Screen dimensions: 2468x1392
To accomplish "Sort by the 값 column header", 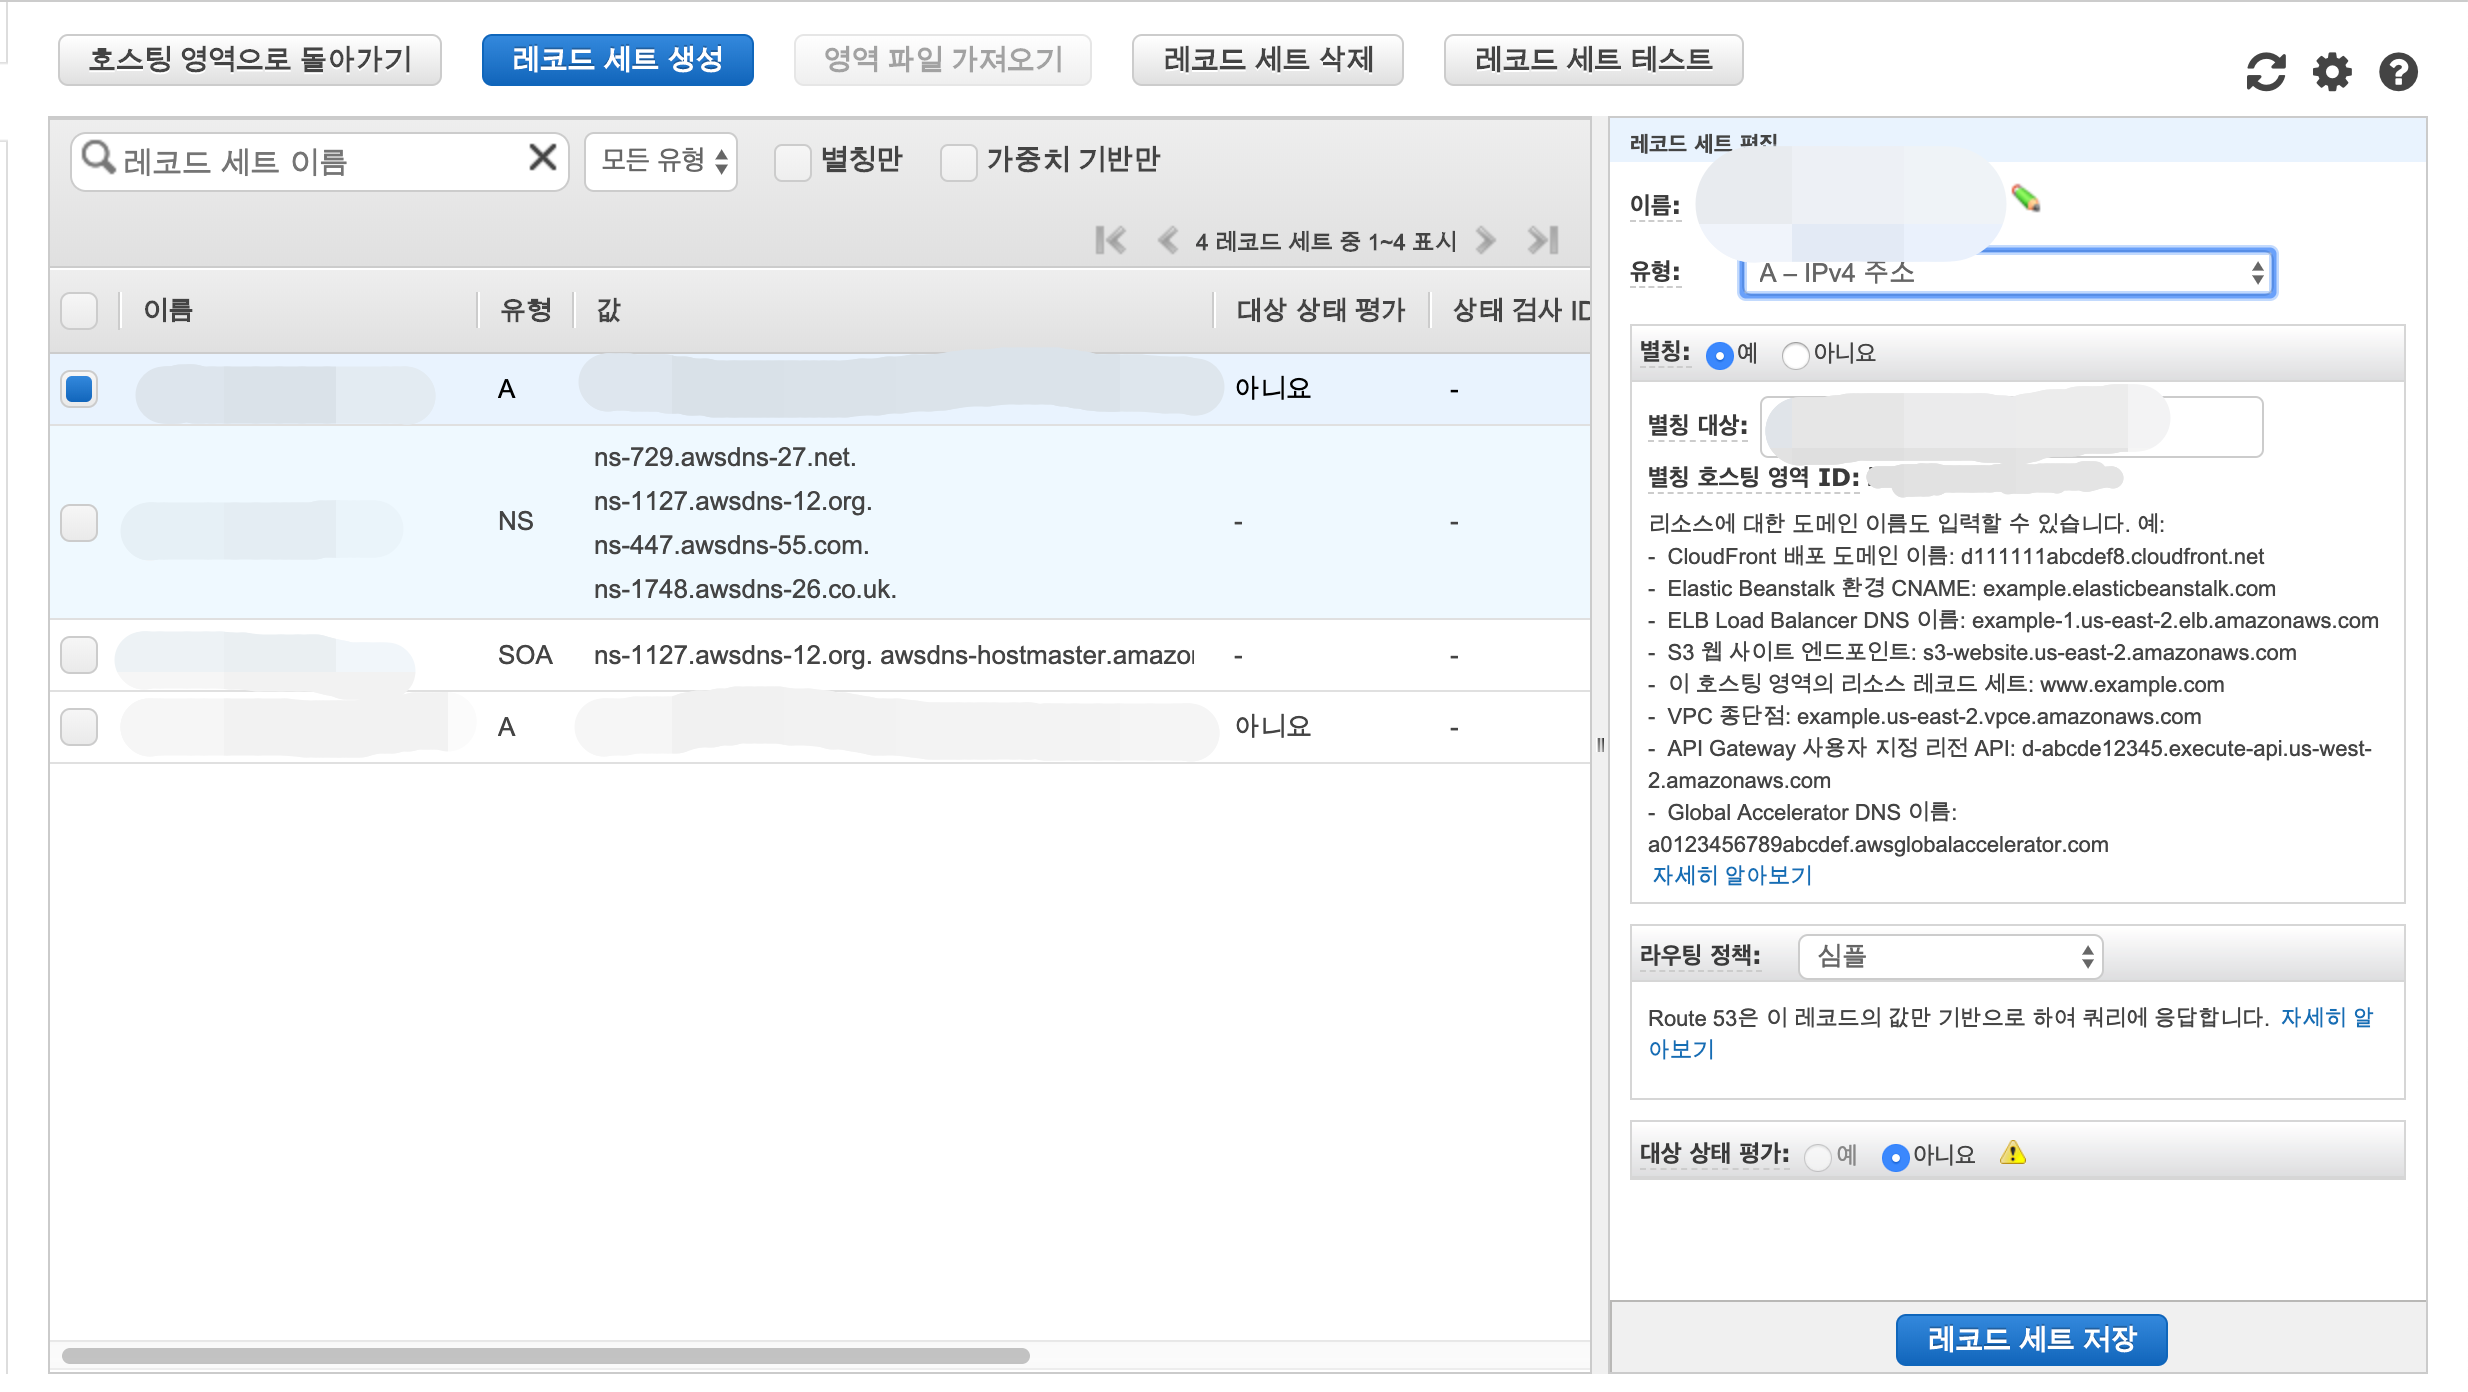I will click(608, 310).
